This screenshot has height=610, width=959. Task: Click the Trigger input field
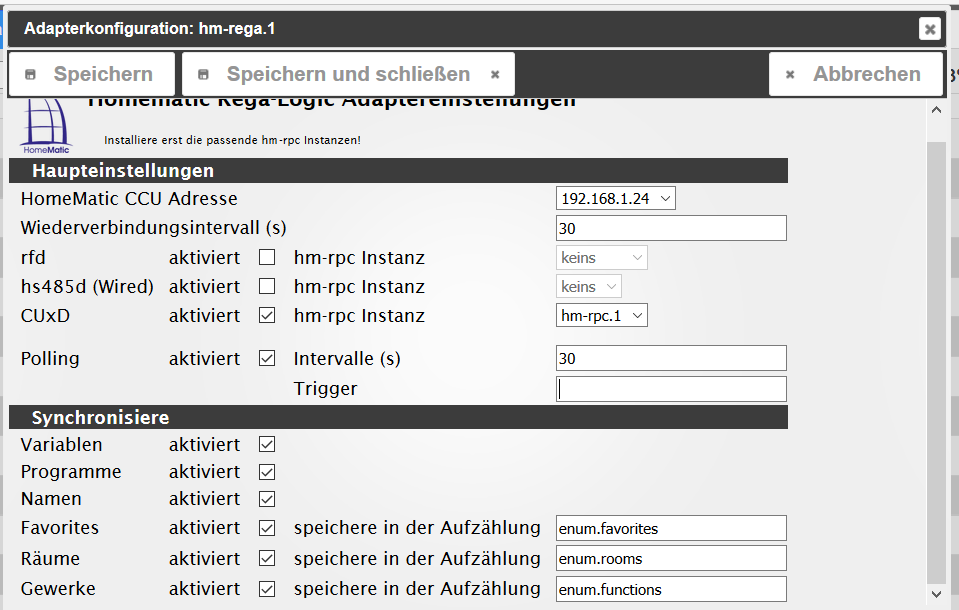tap(671, 389)
